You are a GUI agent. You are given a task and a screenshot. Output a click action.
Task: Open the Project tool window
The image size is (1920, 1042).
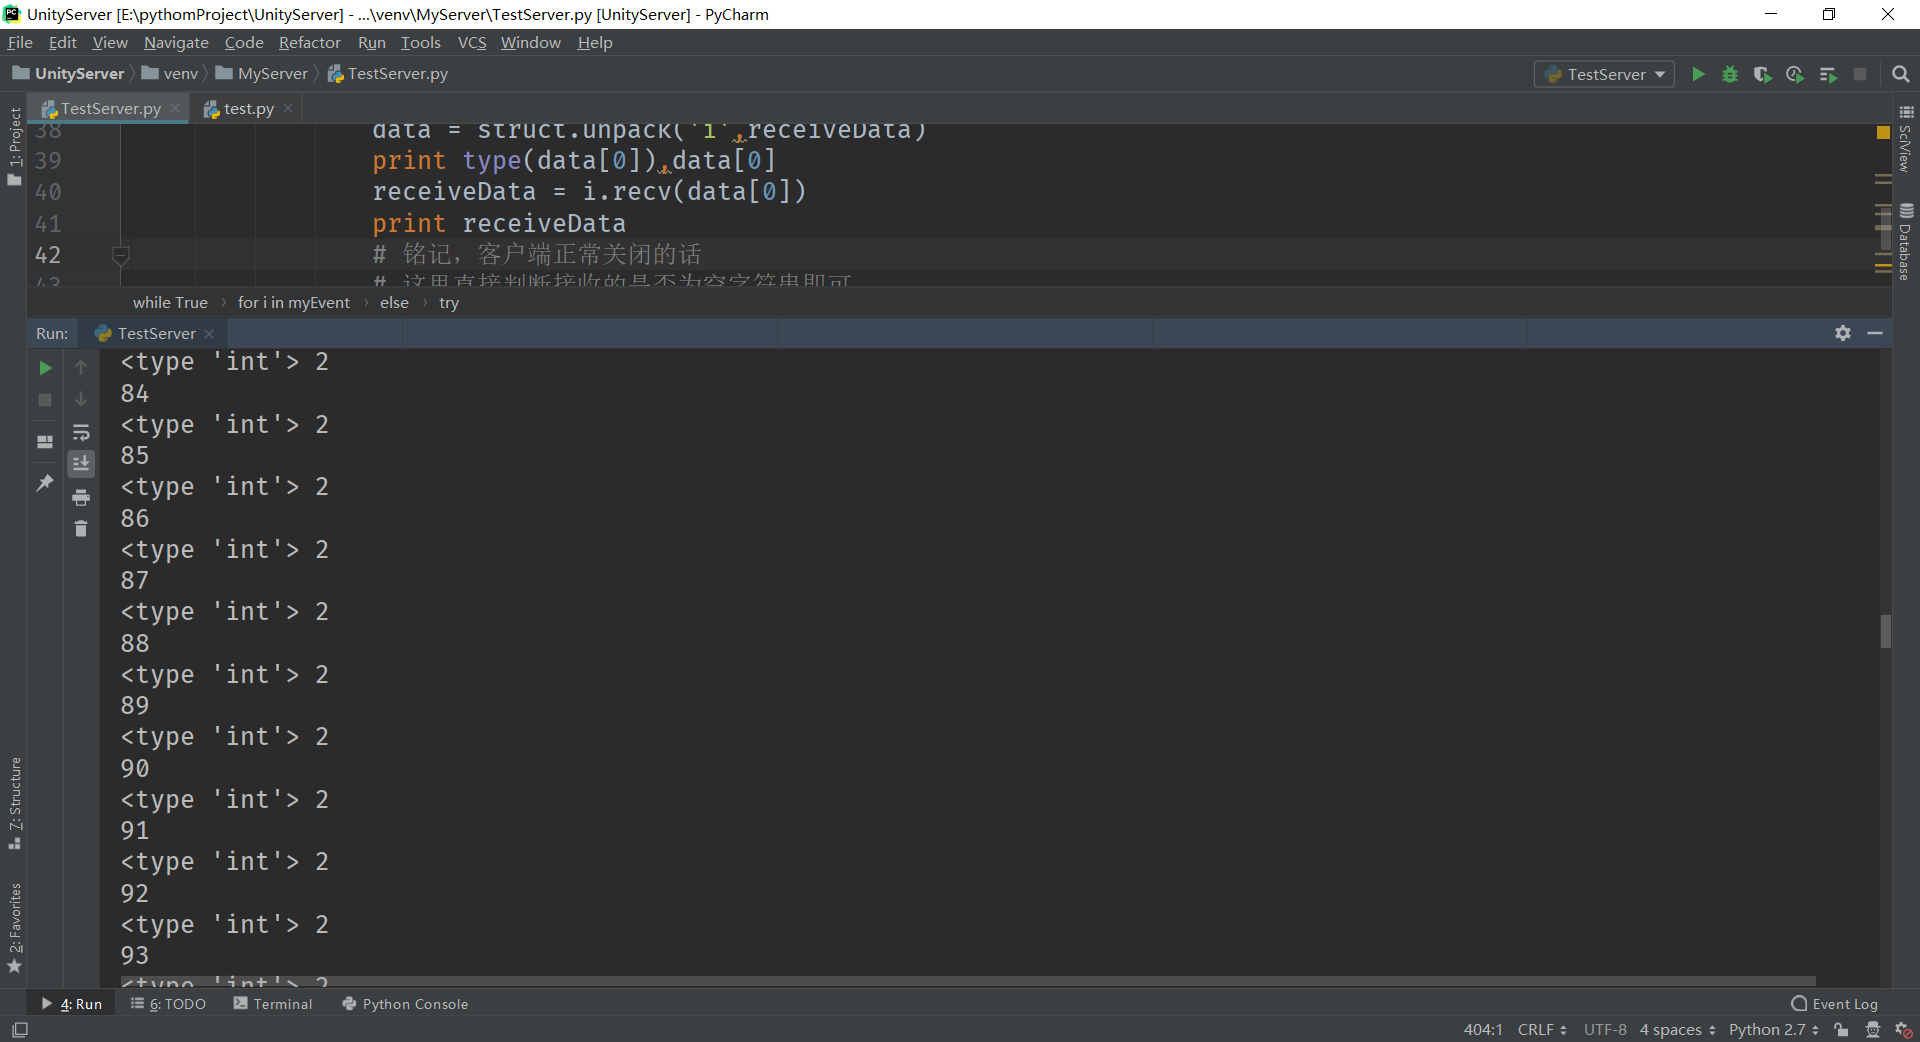(14, 146)
